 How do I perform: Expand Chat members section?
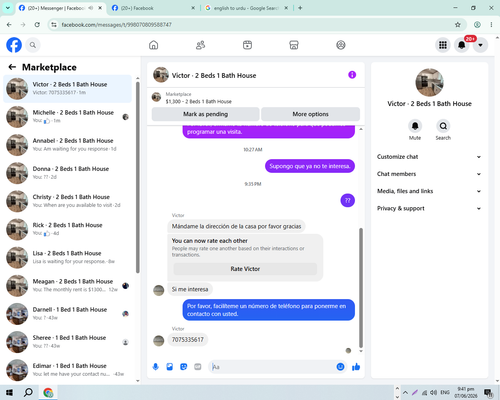click(x=429, y=174)
